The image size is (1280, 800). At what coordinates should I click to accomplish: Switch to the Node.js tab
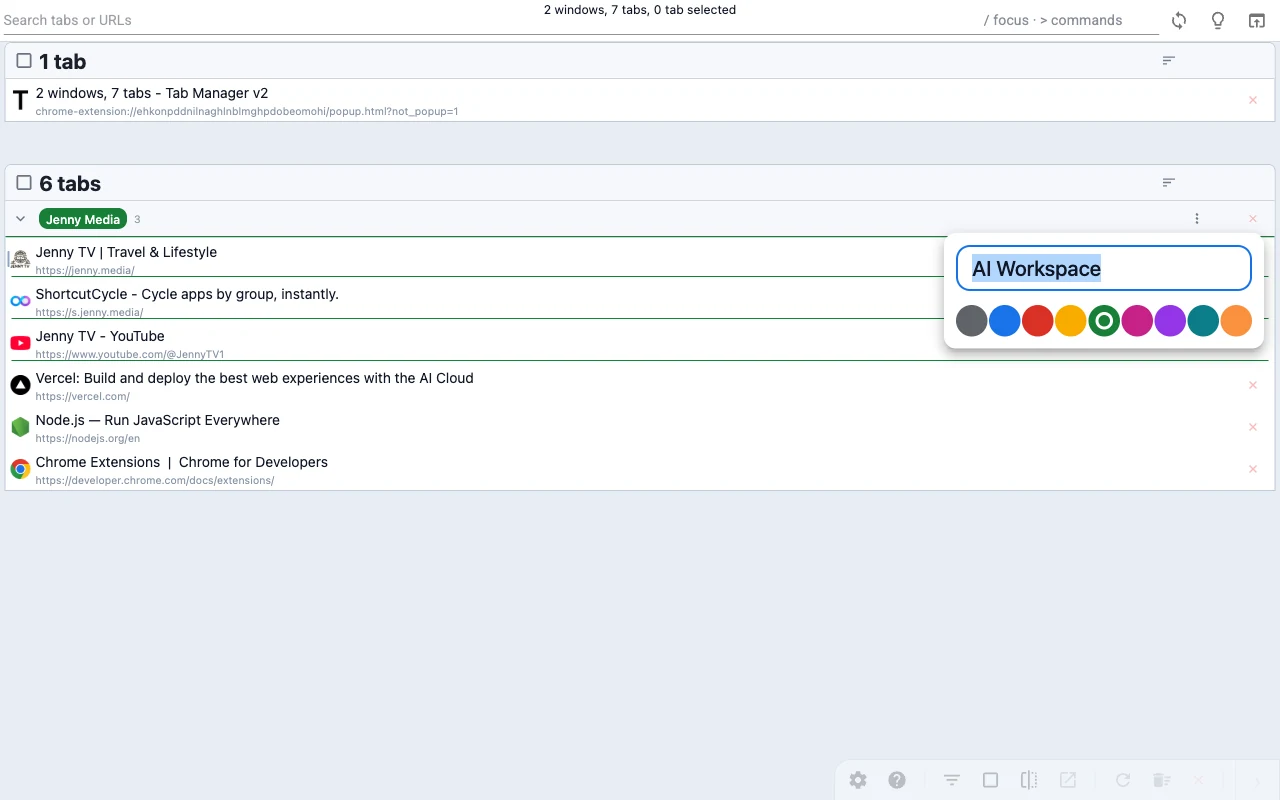(x=157, y=421)
